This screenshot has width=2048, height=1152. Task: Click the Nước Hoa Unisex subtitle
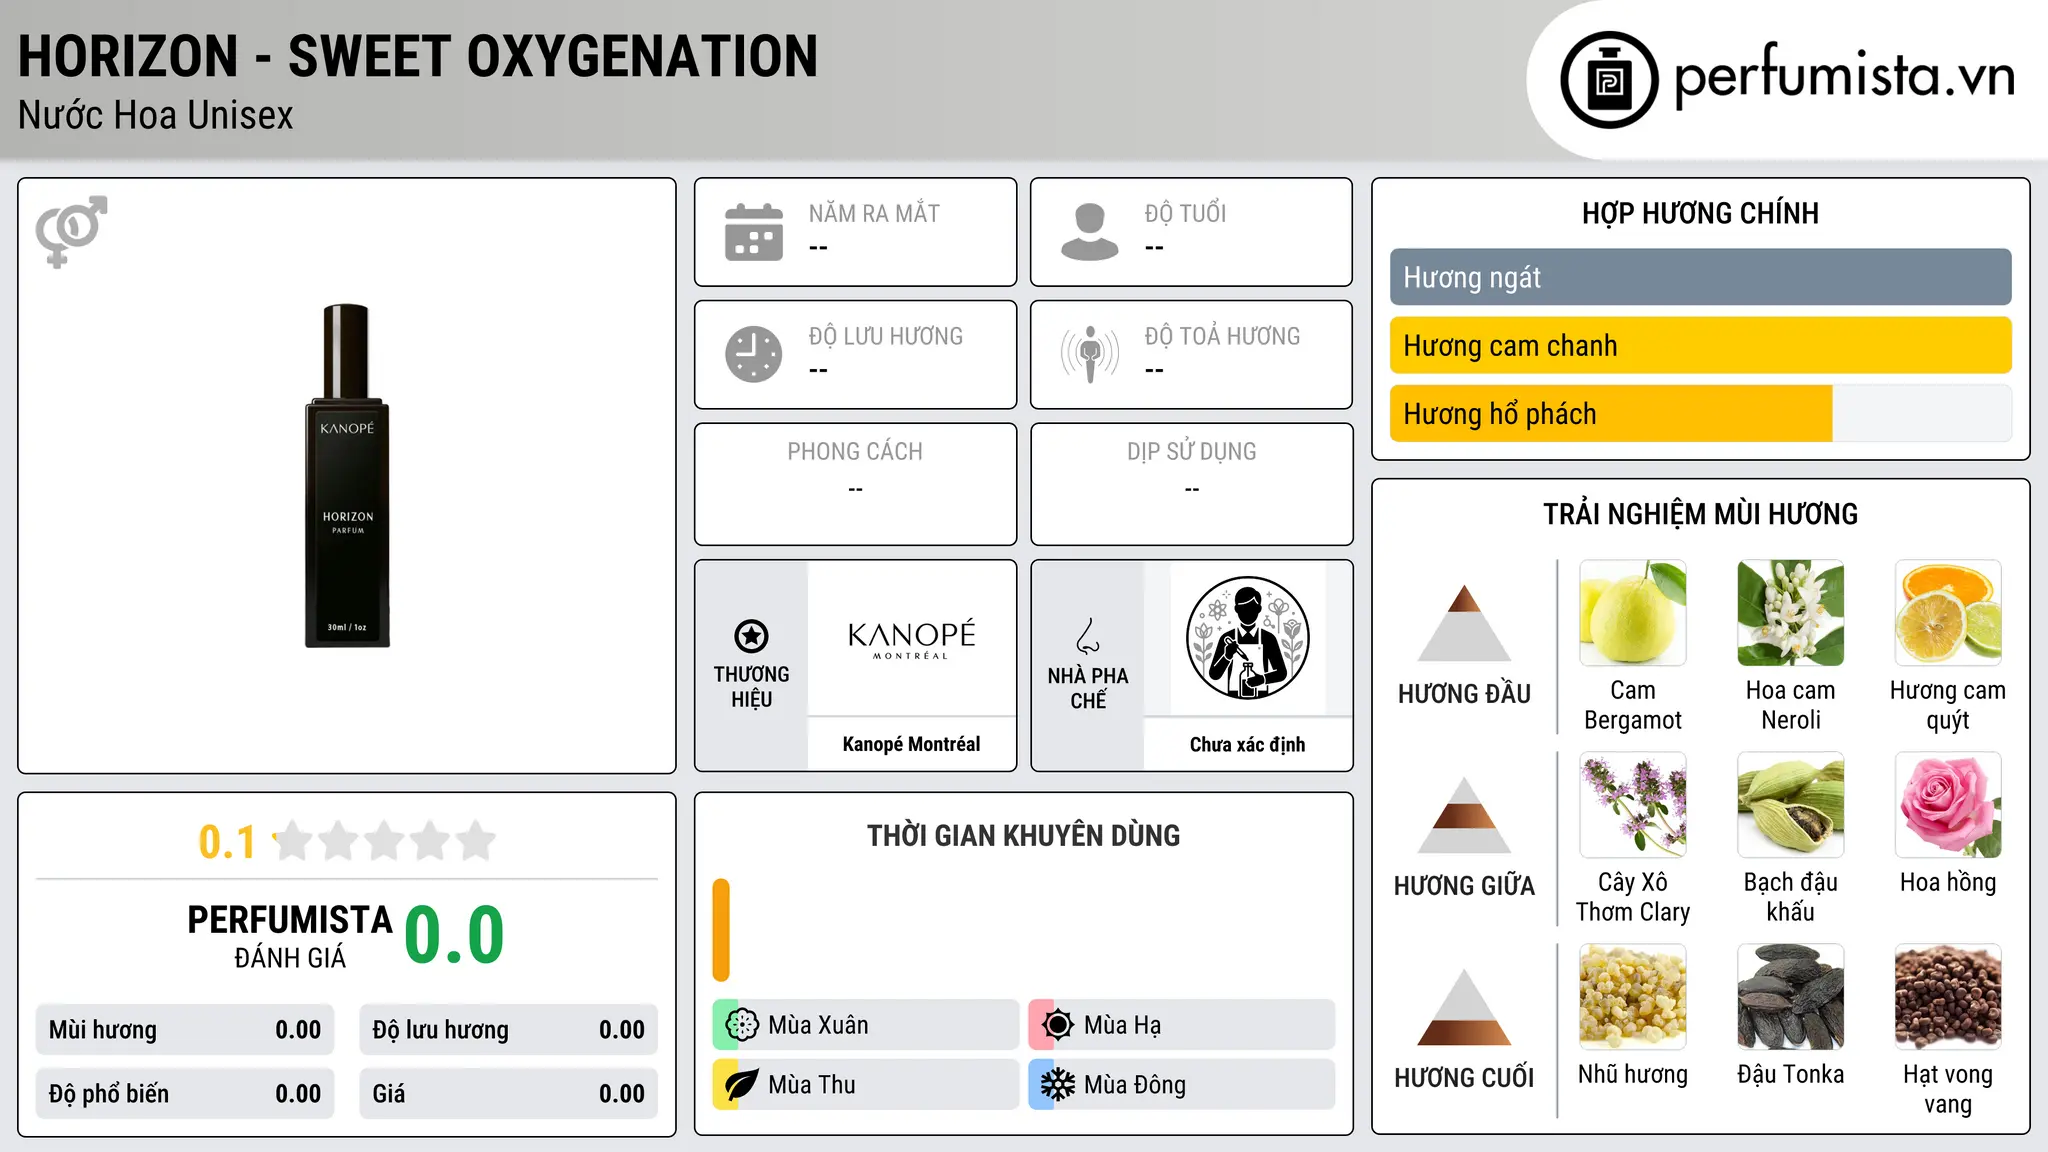tap(156, 116)
